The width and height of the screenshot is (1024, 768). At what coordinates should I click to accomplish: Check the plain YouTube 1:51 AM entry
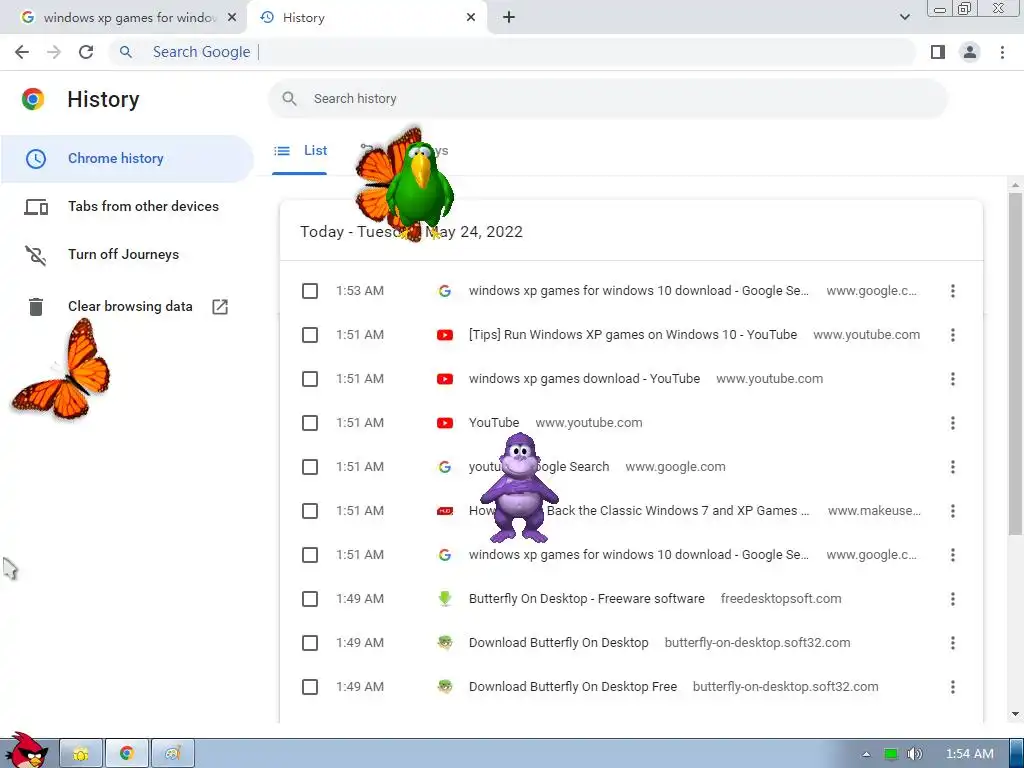310,423
